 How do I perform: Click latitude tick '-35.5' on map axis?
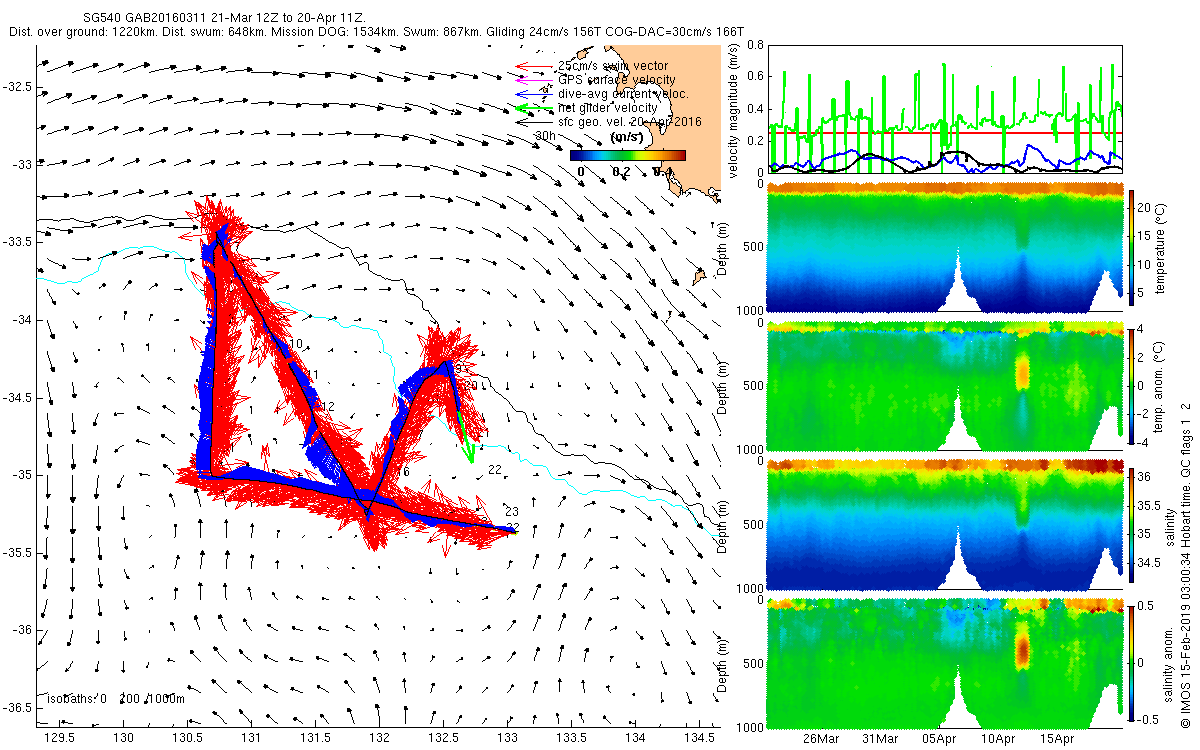click(x=17, y=552)
